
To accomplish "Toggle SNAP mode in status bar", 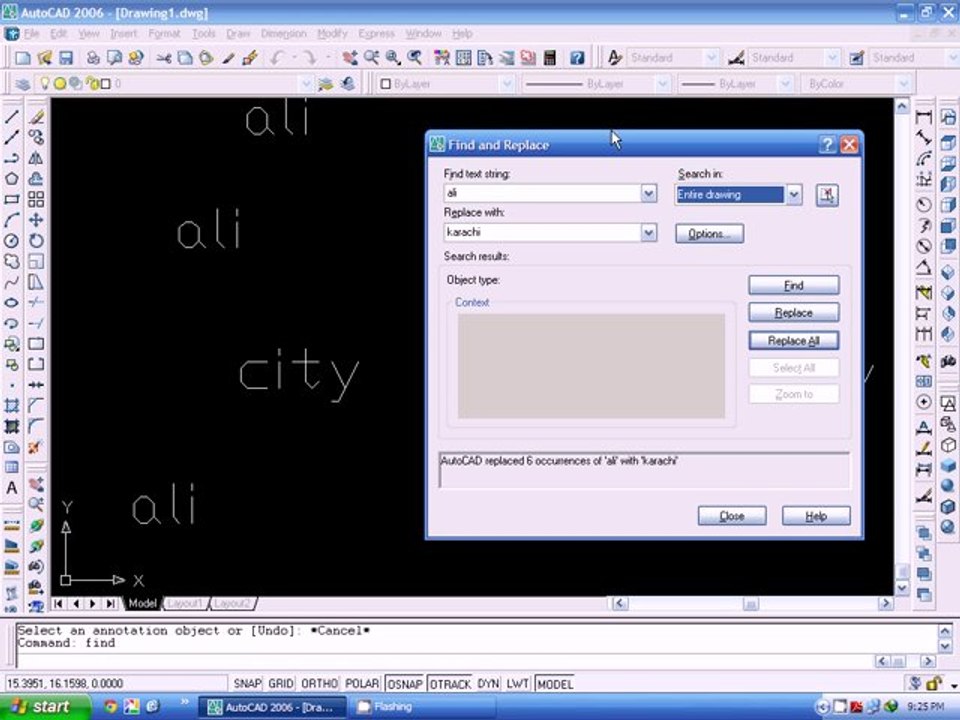I will [247, 683].
